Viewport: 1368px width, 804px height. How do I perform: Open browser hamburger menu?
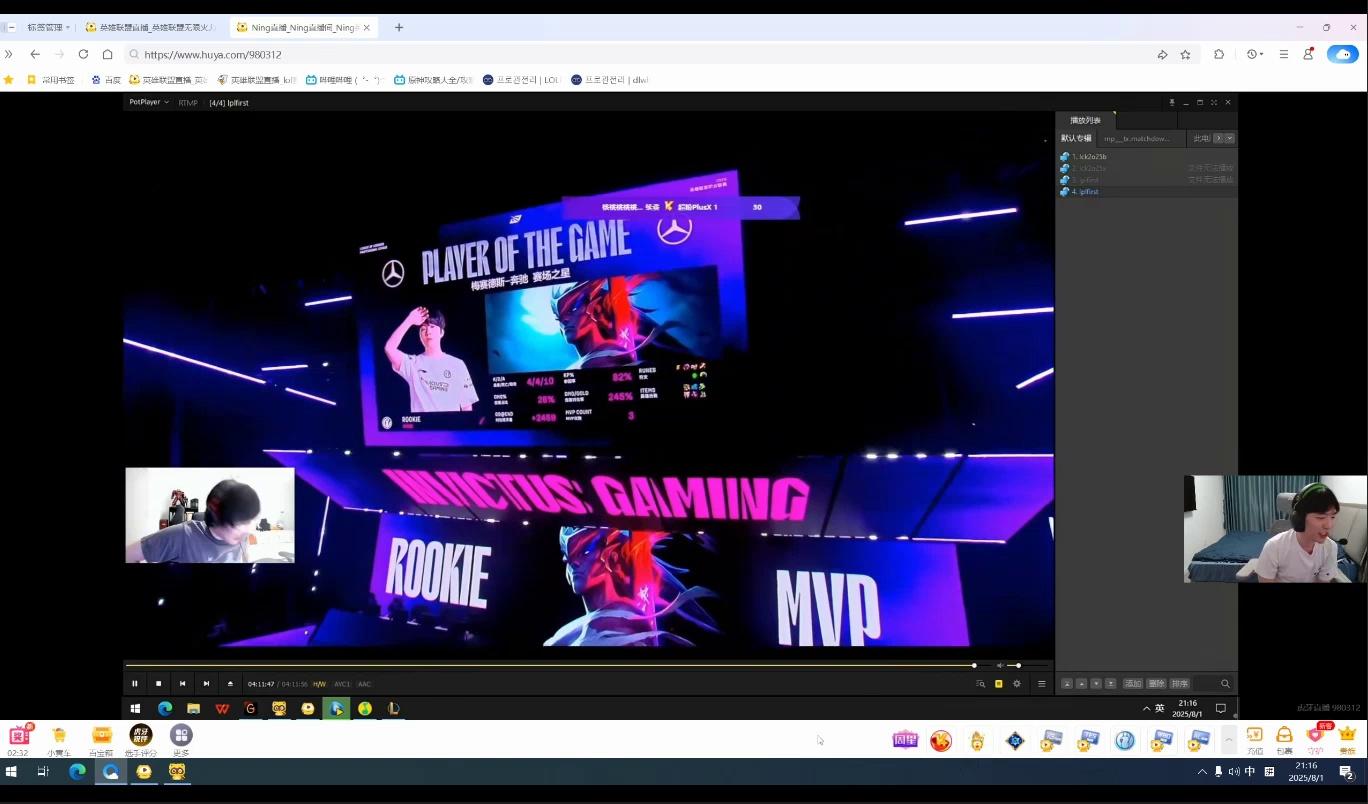(1283, 54)
